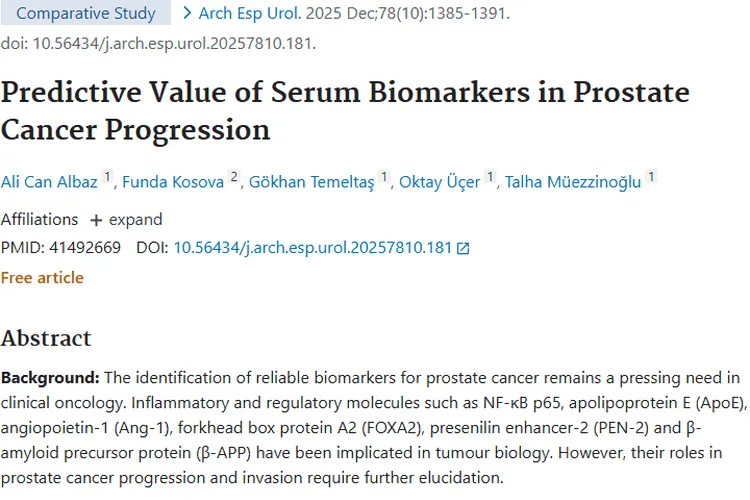Click the Abstract section heading
The height and width of the screenshot is (500, 750).
point(46,338)
